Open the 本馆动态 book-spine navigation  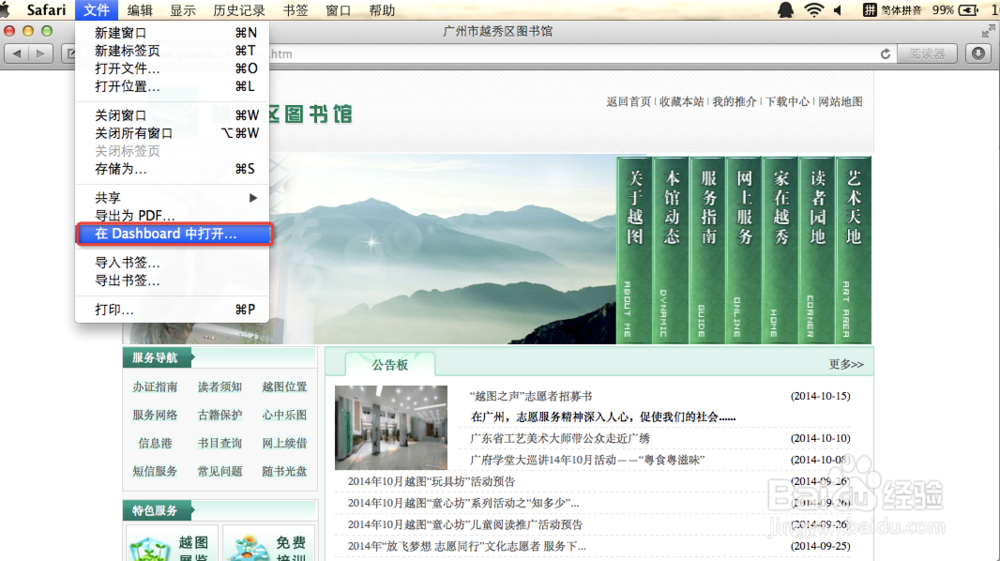coord(671,250)
